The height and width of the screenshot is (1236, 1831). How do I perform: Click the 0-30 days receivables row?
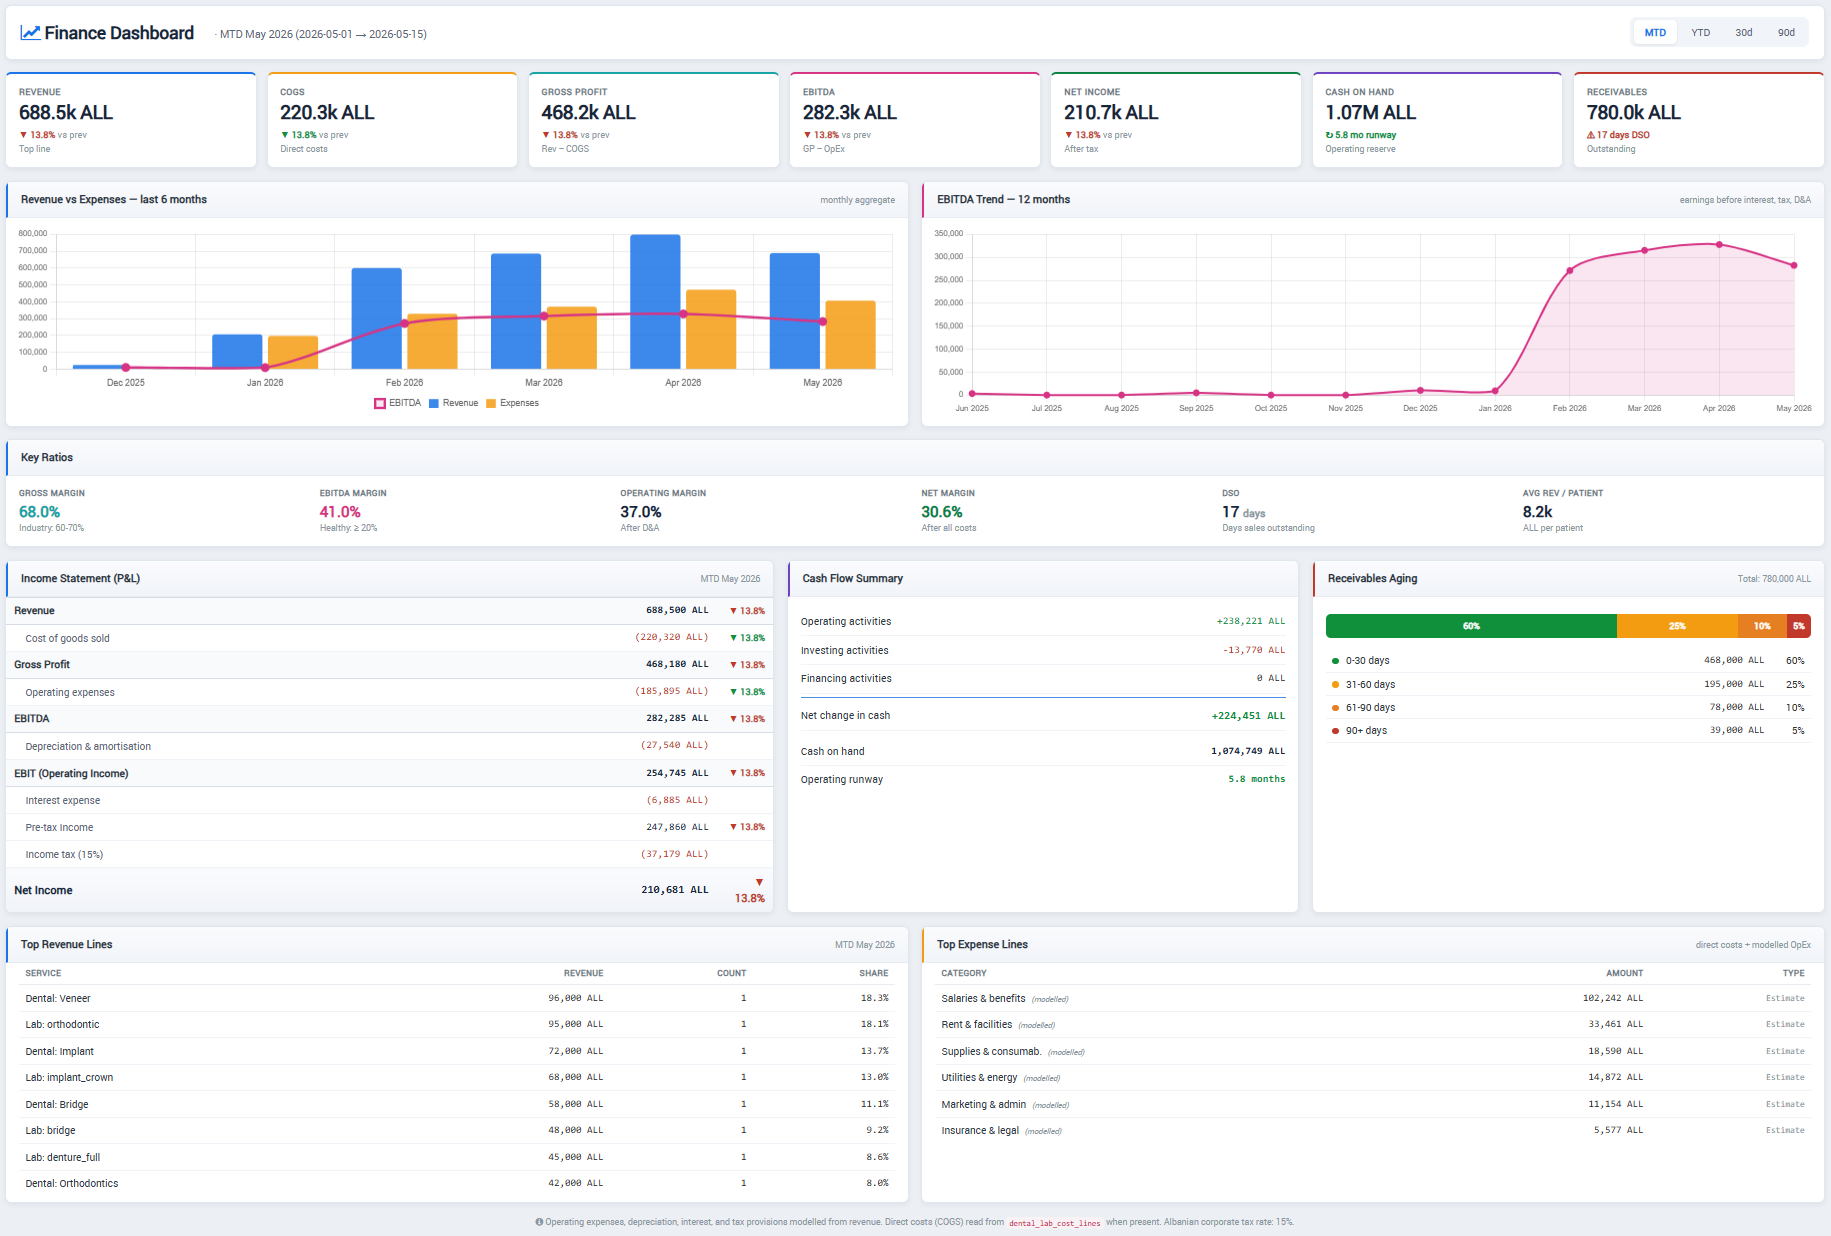click(1568, 661)
